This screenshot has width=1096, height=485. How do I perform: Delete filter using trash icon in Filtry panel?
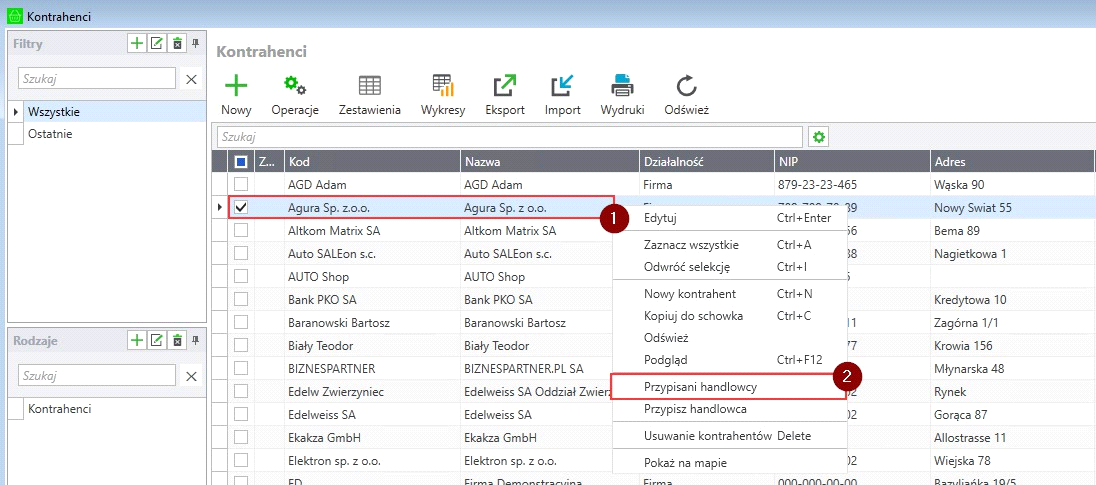pos(177,43)
